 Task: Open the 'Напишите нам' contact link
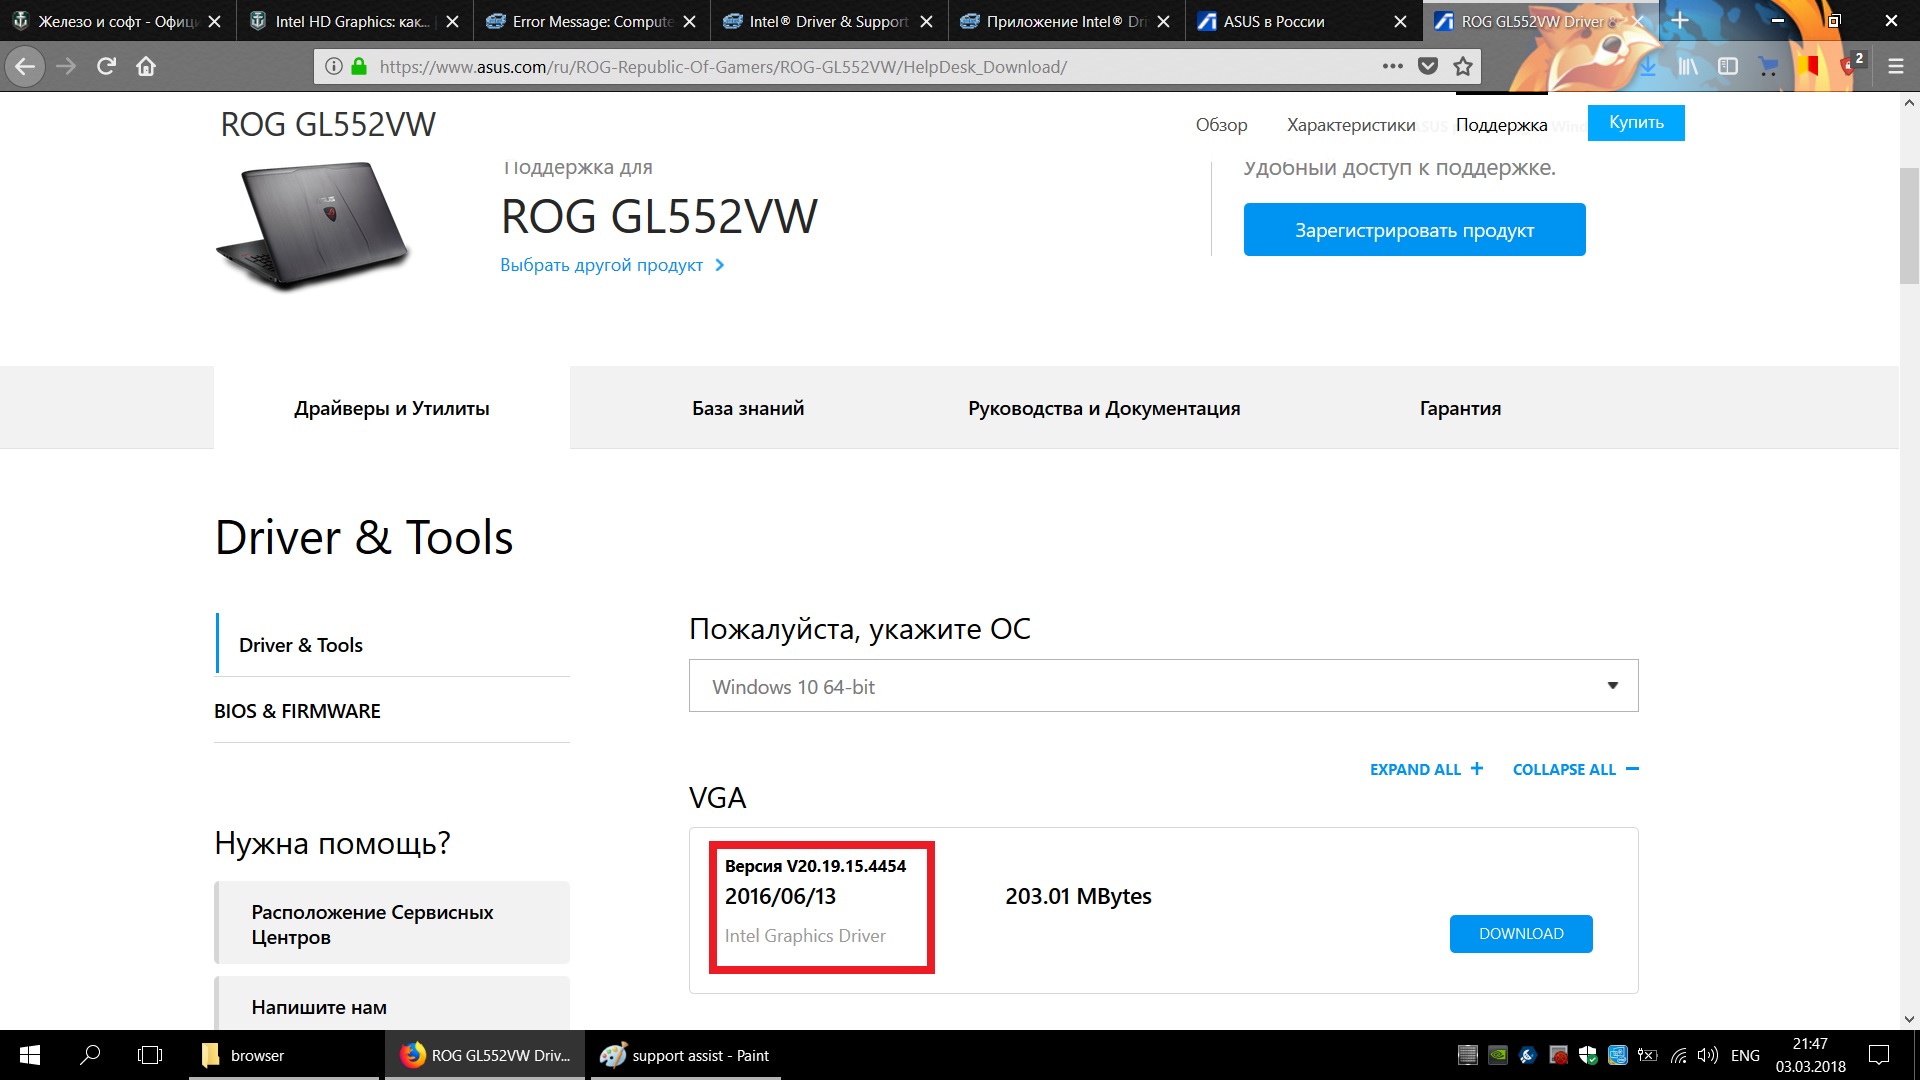click(x=393, y=1005)
